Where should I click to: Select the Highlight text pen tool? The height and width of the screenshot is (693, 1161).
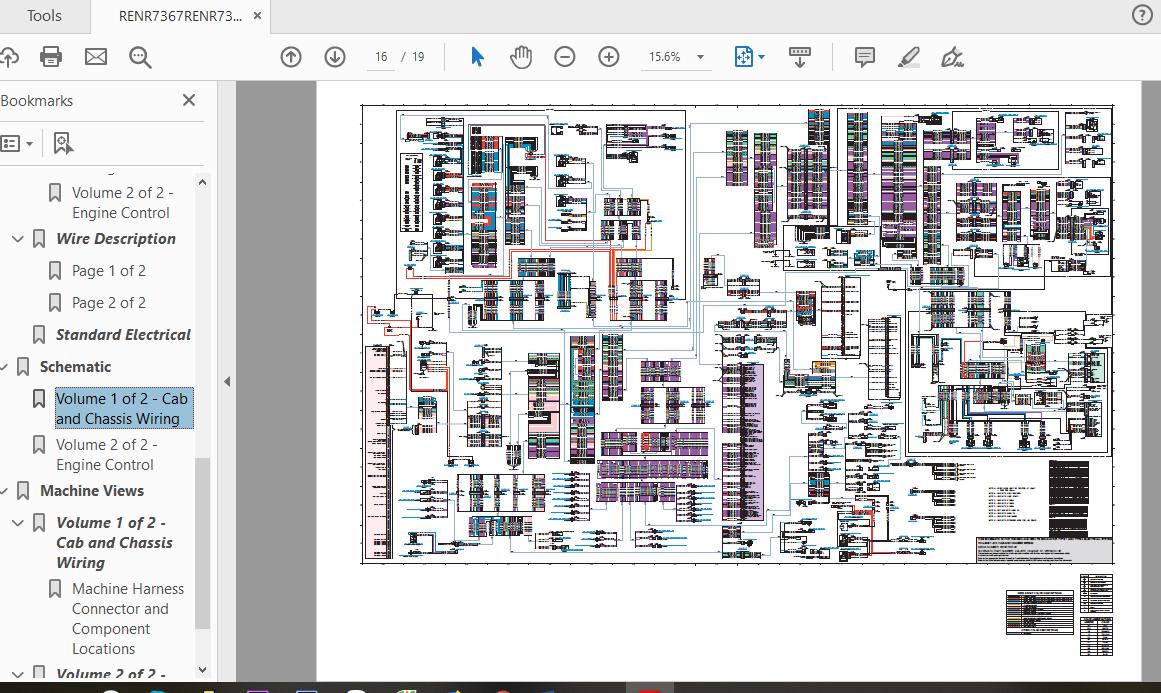coord(909,57)
